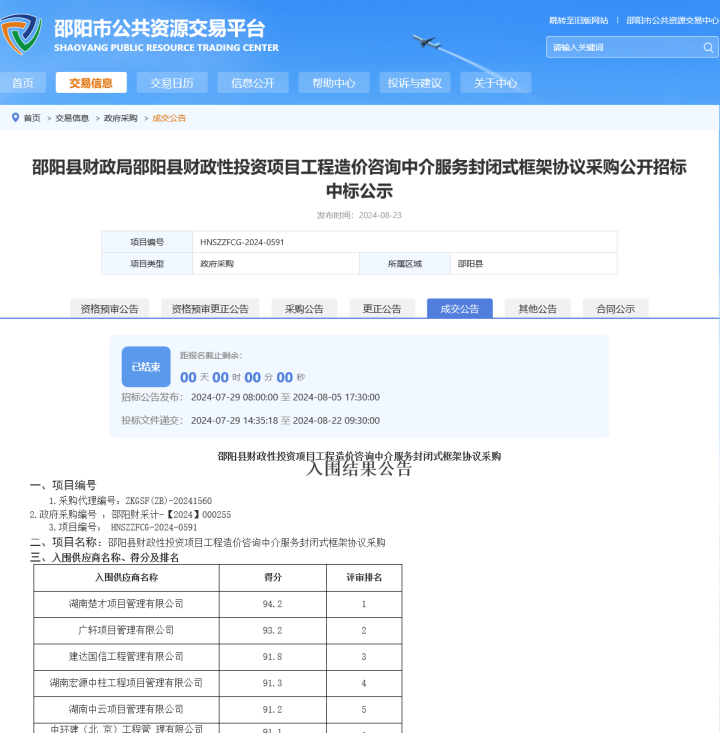The image size is (720, 733).
Task: Switch to the 资格预审更正公告 tab
Action: [210, 309]
